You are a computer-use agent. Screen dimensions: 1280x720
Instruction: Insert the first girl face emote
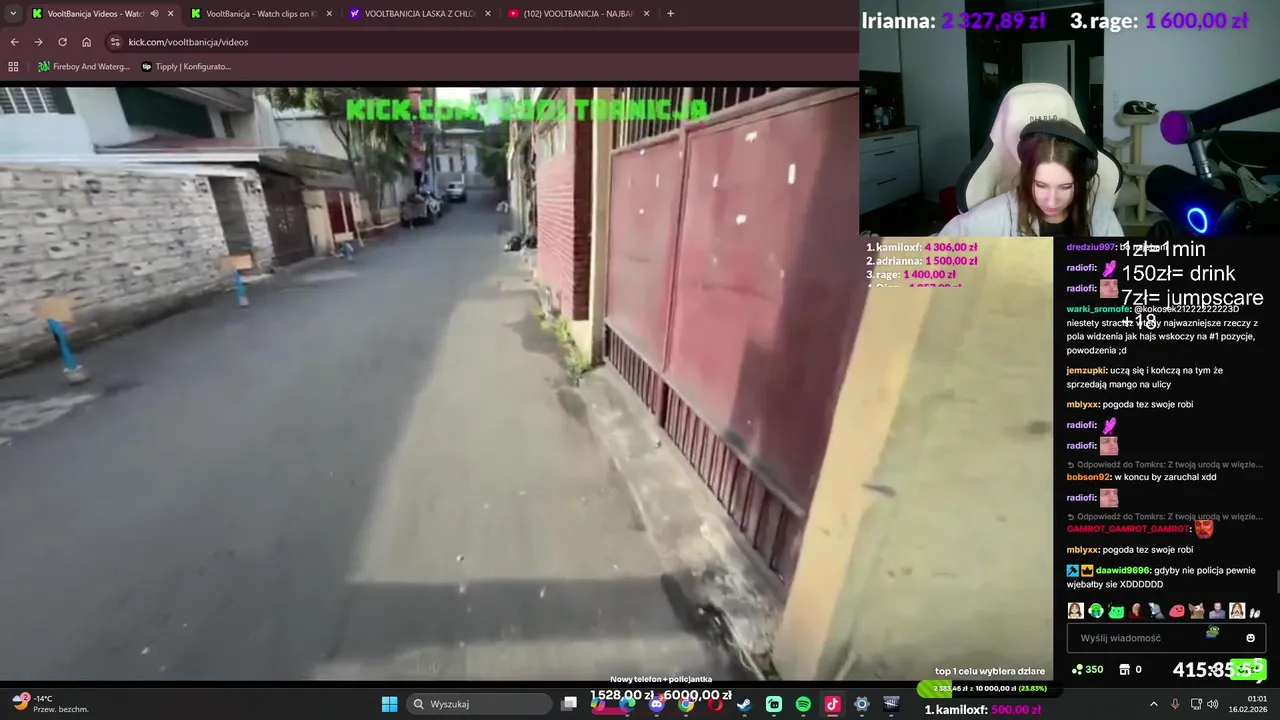pos(1075,611)
